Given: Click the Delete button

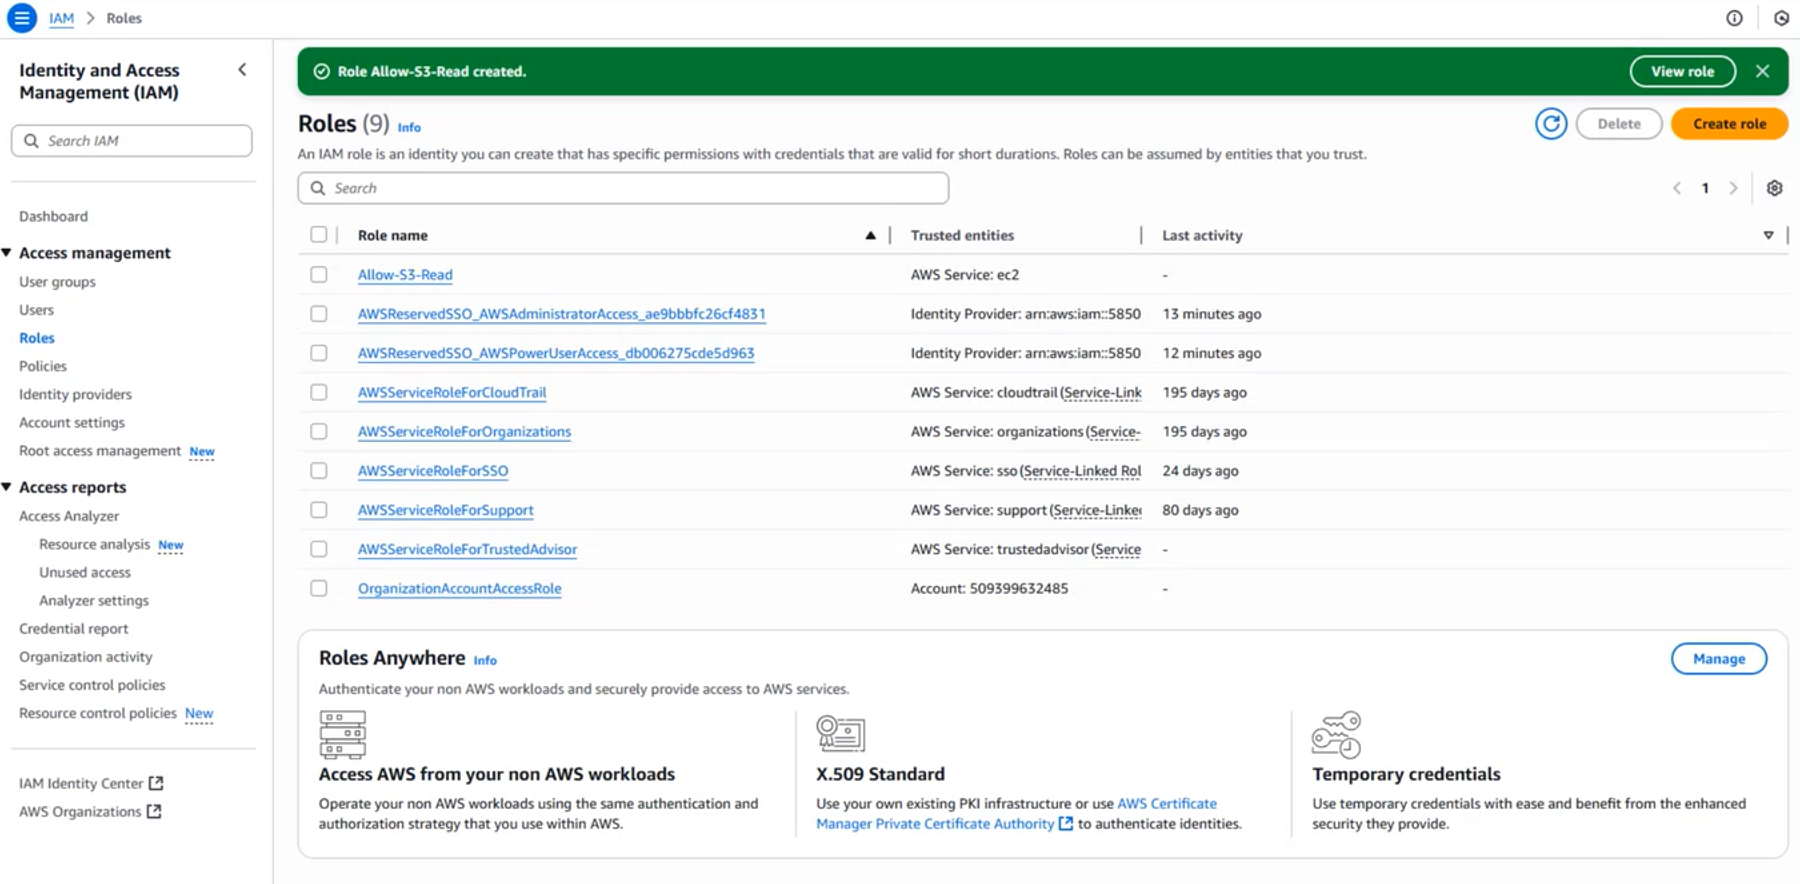Looking at the screenshot, I should click(1619, 124).
